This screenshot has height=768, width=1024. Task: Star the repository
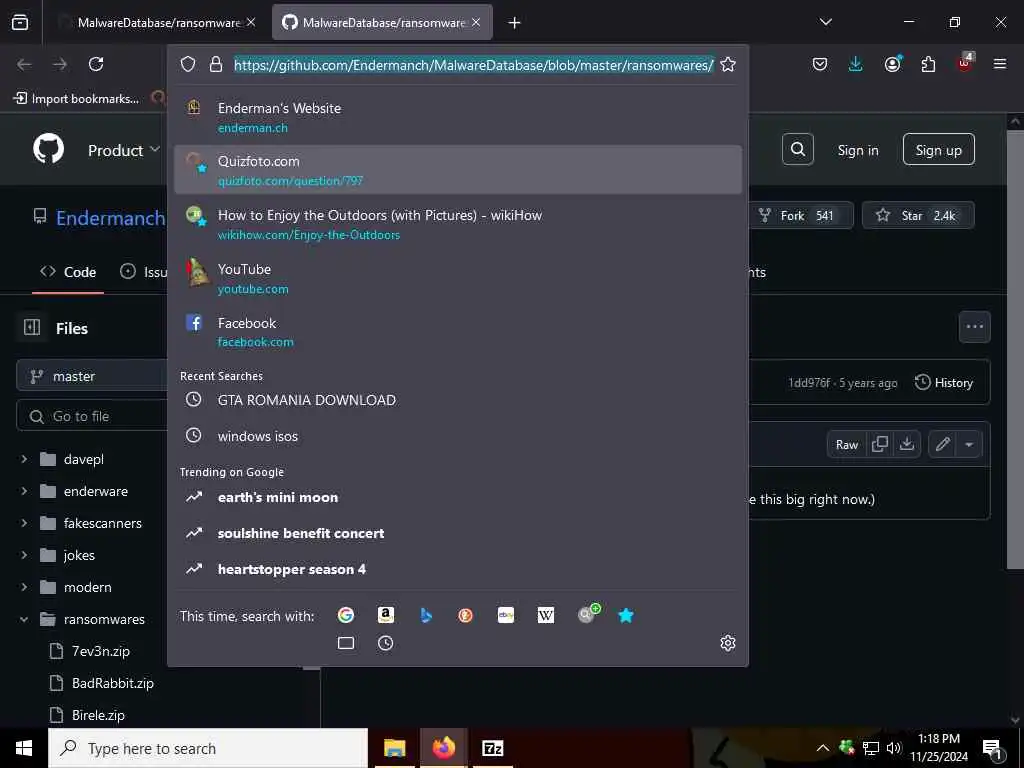click(918, 216)
